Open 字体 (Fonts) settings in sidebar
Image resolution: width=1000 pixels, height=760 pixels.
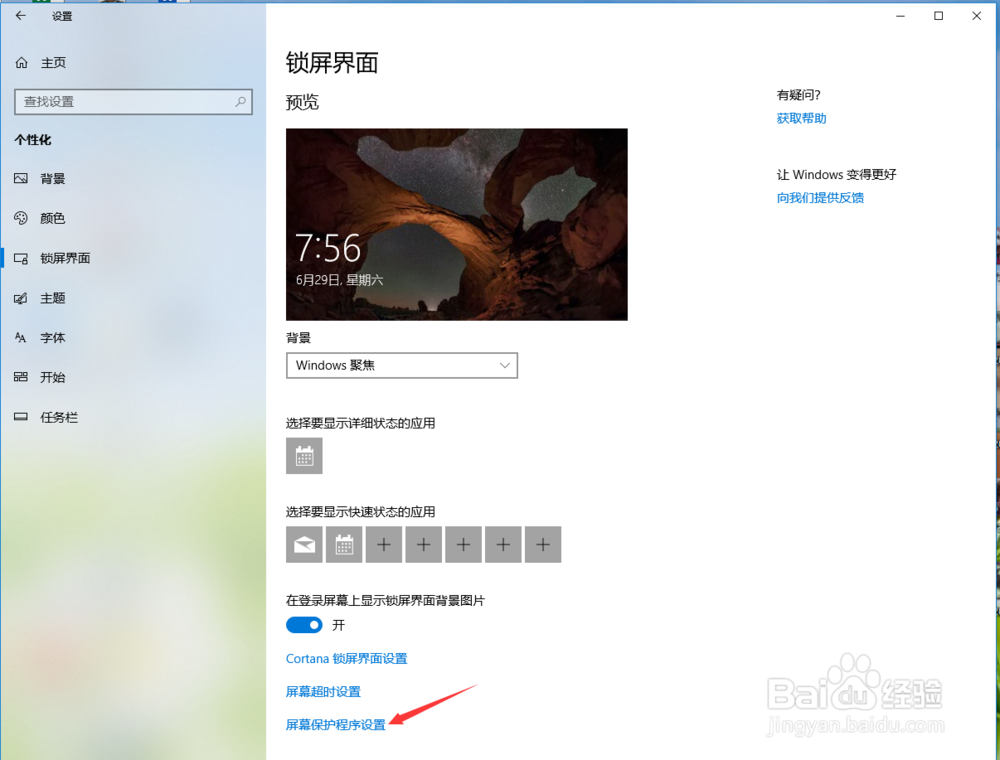coord(51,338)
